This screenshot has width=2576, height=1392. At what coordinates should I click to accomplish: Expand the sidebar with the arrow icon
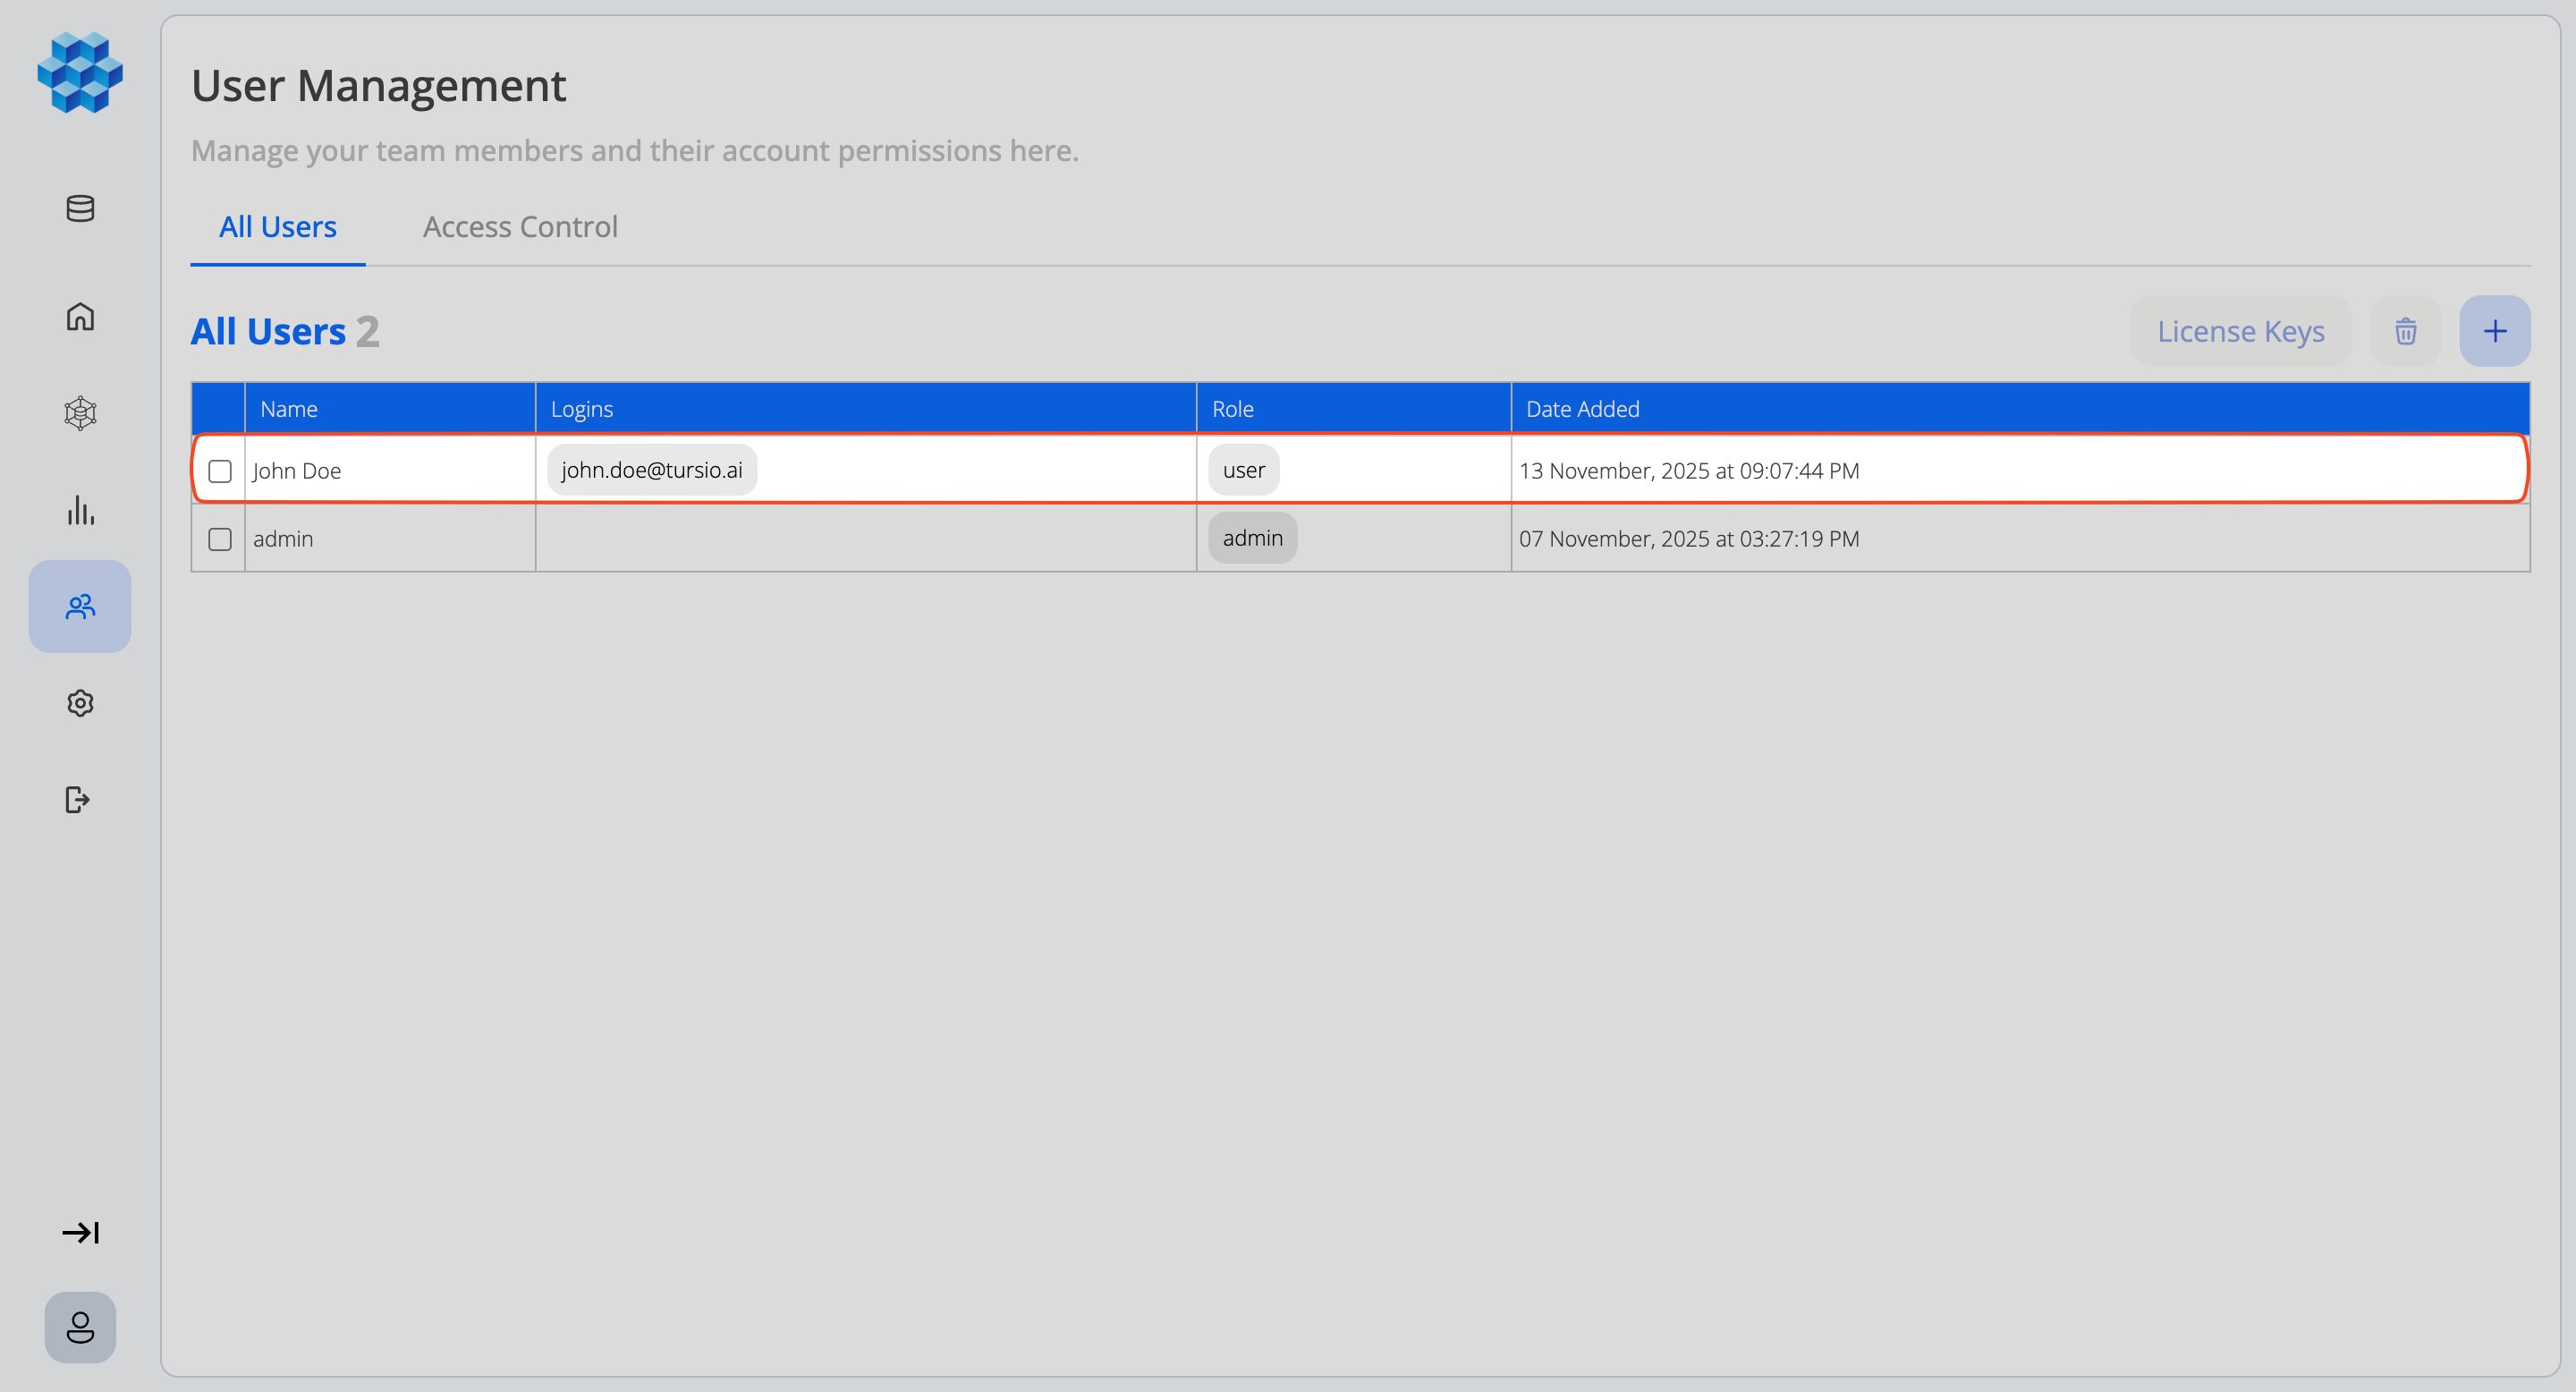(80, 1232)
